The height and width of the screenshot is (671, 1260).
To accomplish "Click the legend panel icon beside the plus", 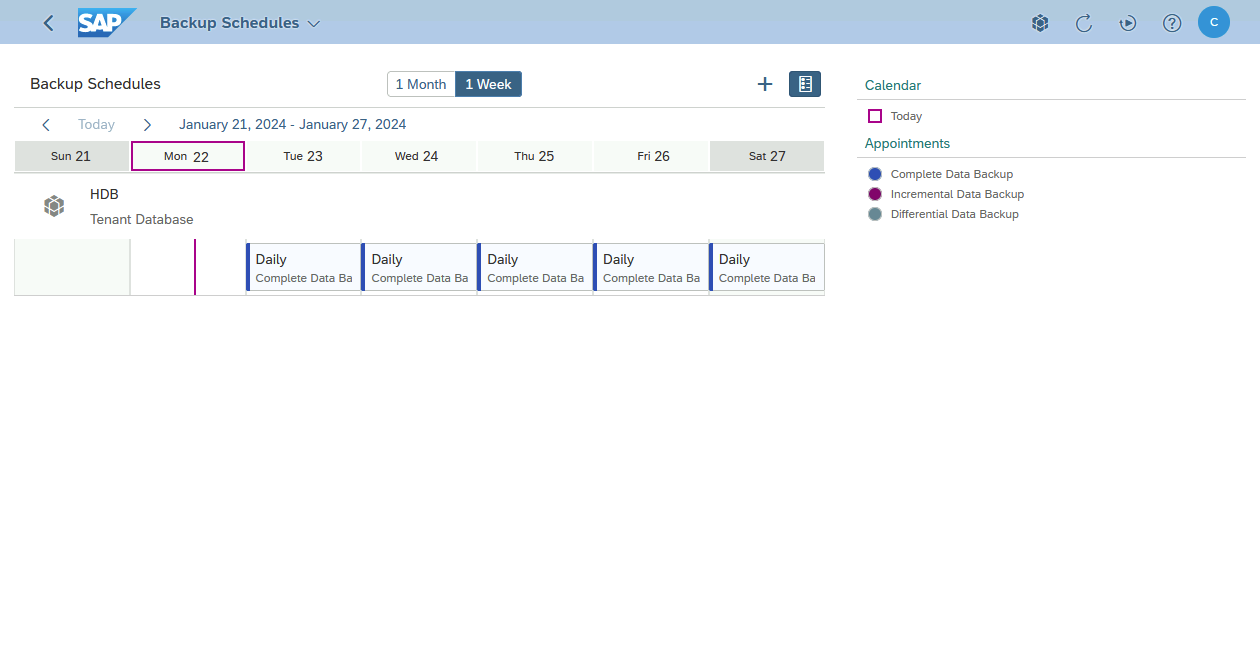I will click(804, 84).
